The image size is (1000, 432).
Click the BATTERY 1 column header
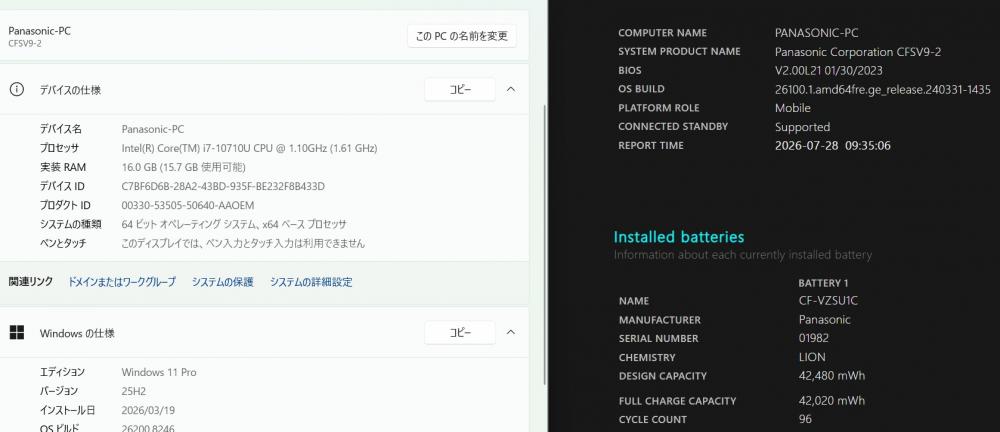823,283
